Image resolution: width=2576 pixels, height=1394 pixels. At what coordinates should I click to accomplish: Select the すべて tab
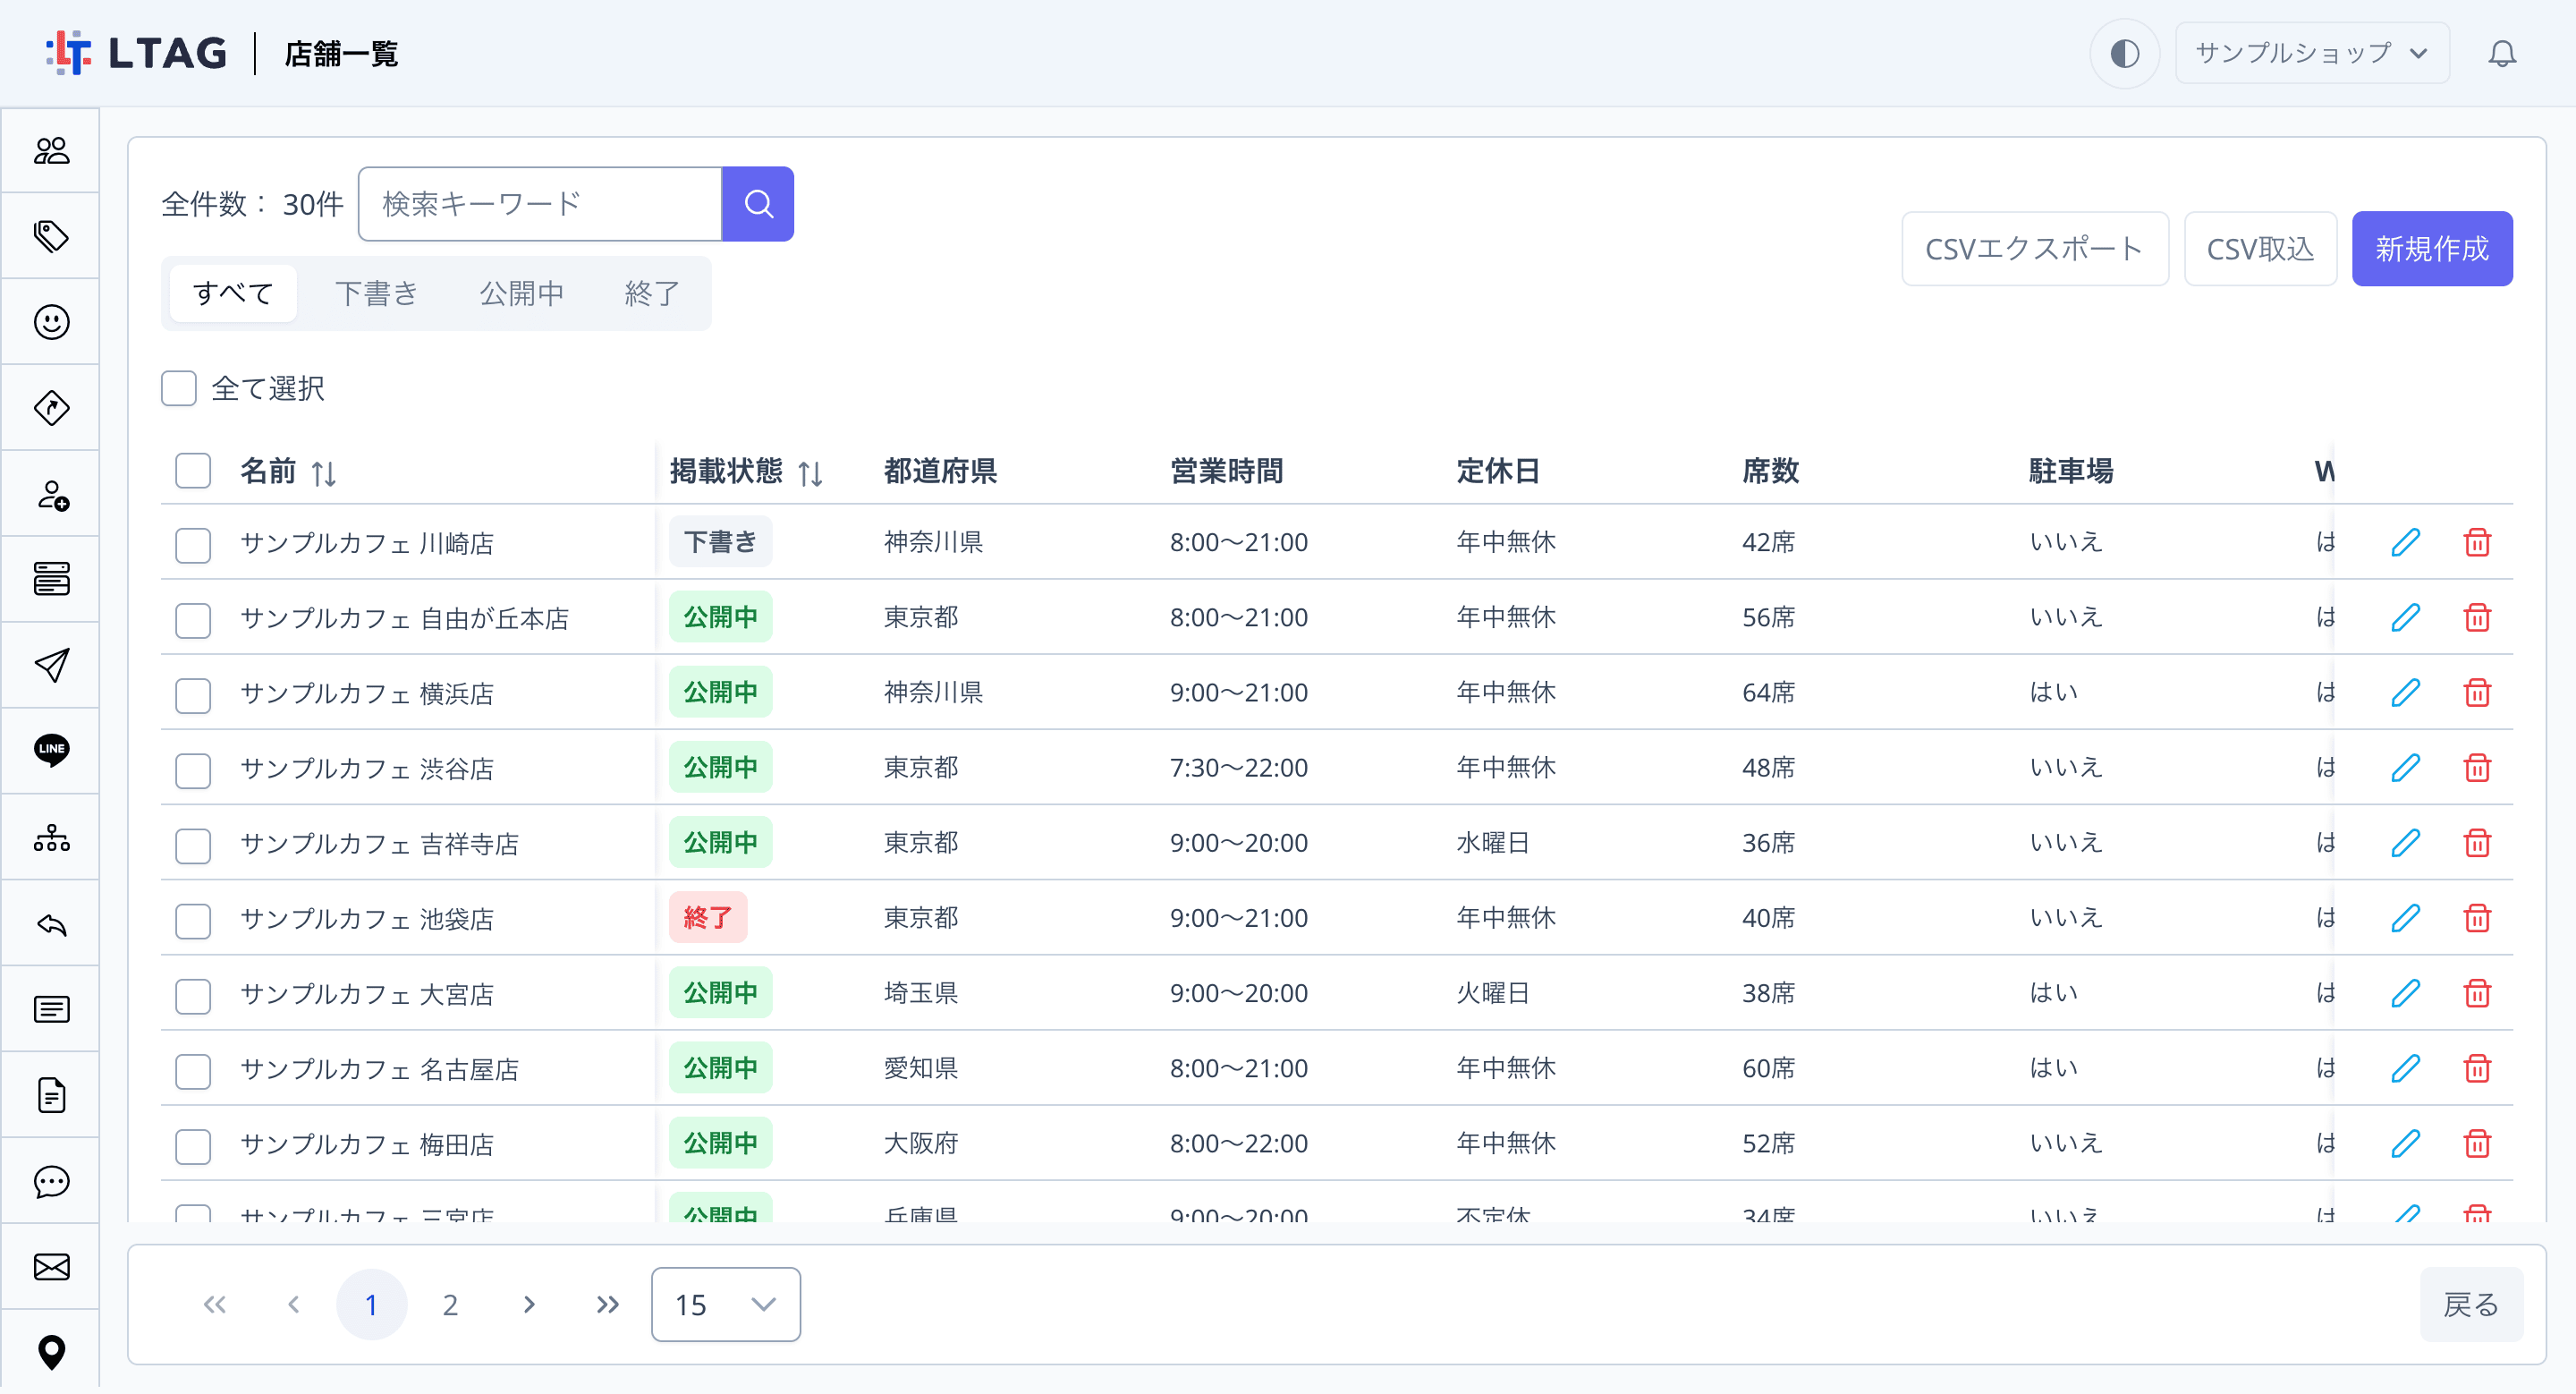233,293
